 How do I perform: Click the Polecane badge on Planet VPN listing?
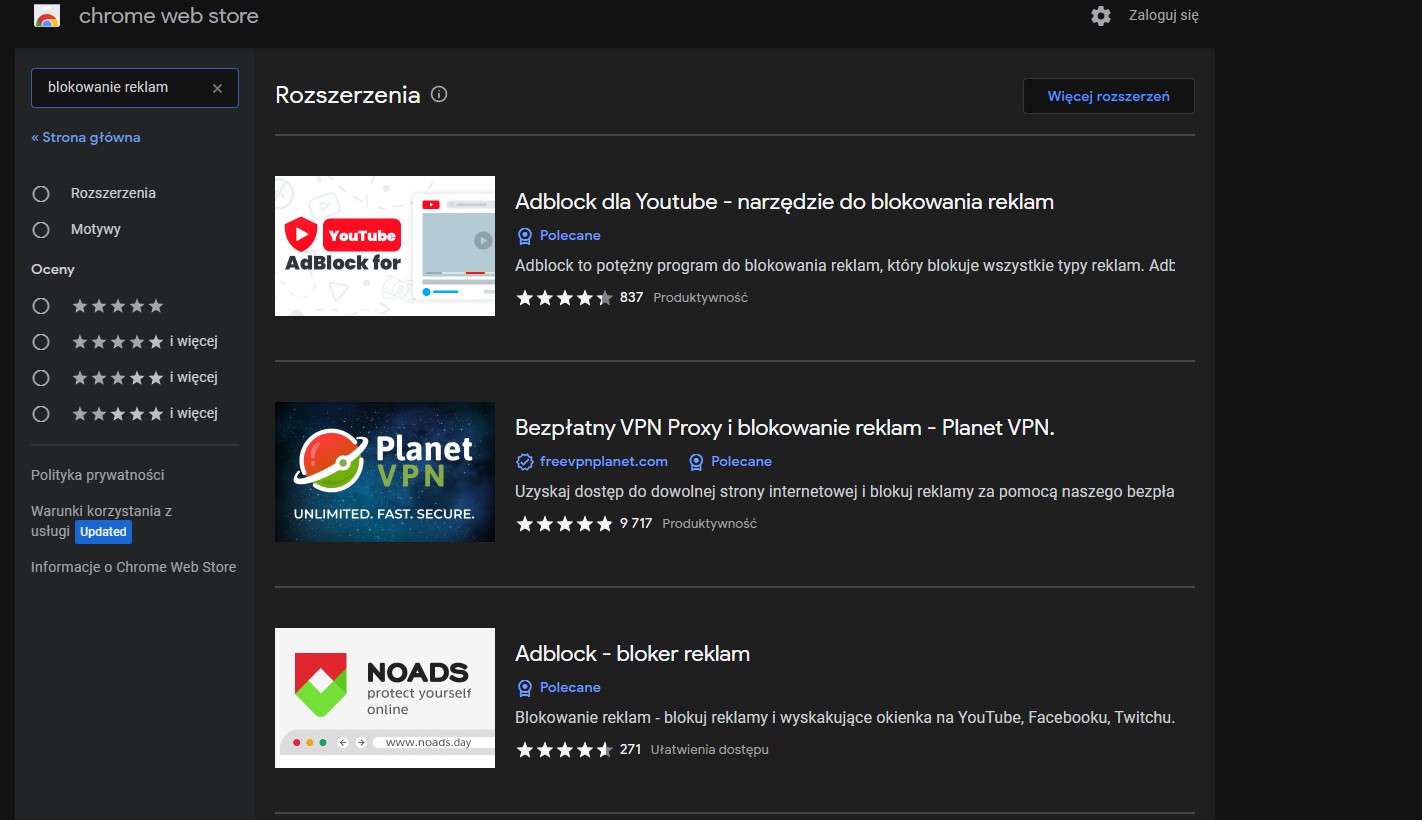pos(729,461)
